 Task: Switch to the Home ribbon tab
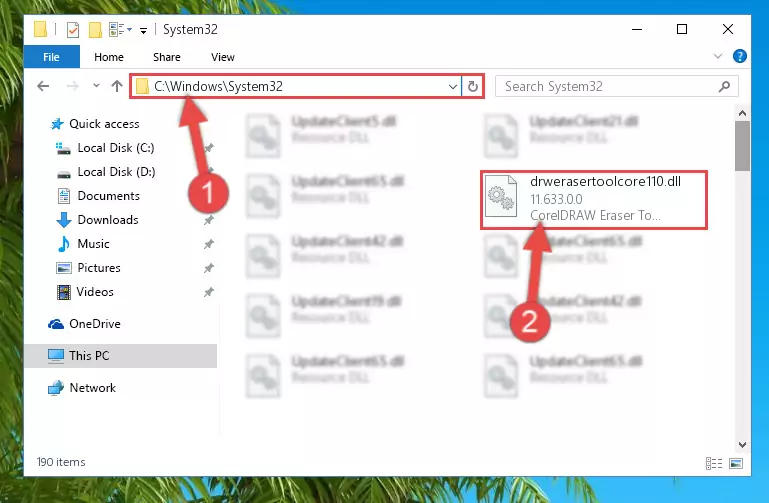pyautogui.click(x=109, y=57)
